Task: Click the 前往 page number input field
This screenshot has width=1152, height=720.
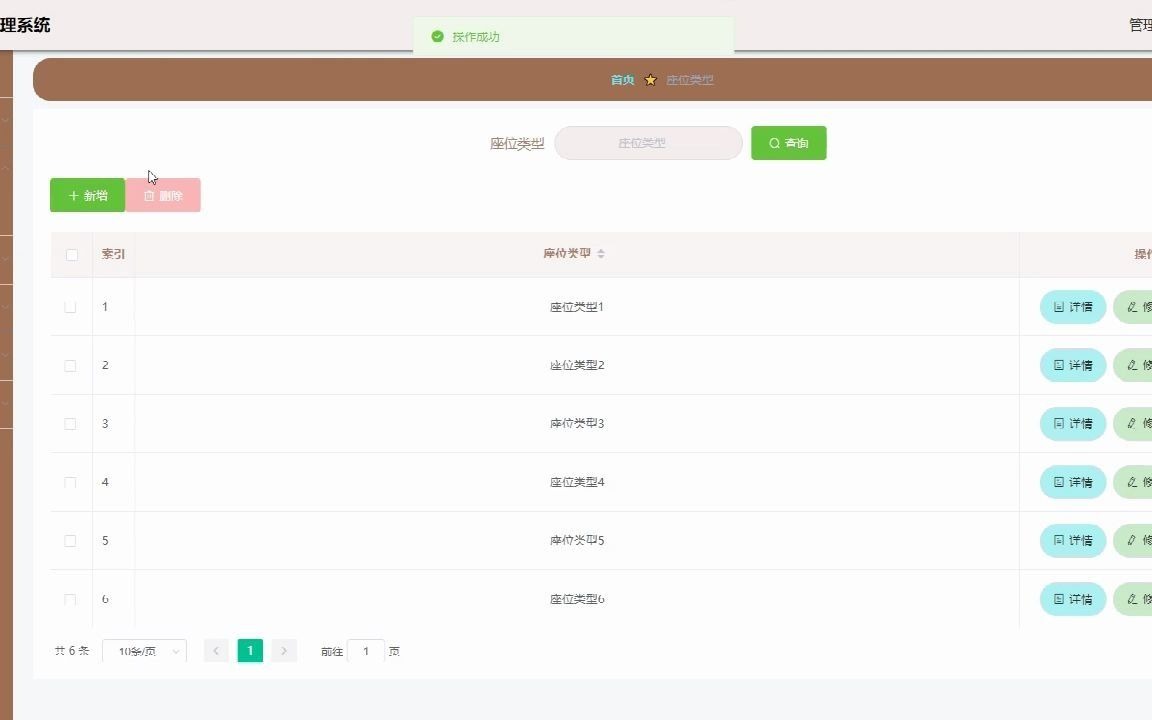Action: [366, 651]
